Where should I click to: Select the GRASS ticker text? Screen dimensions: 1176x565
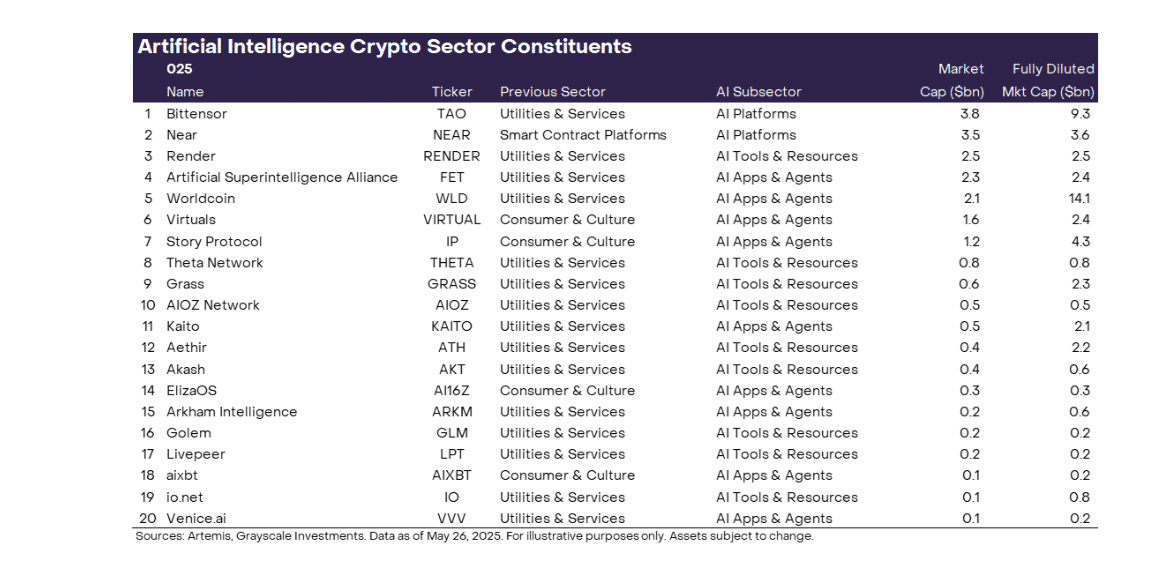pos(452,284)
